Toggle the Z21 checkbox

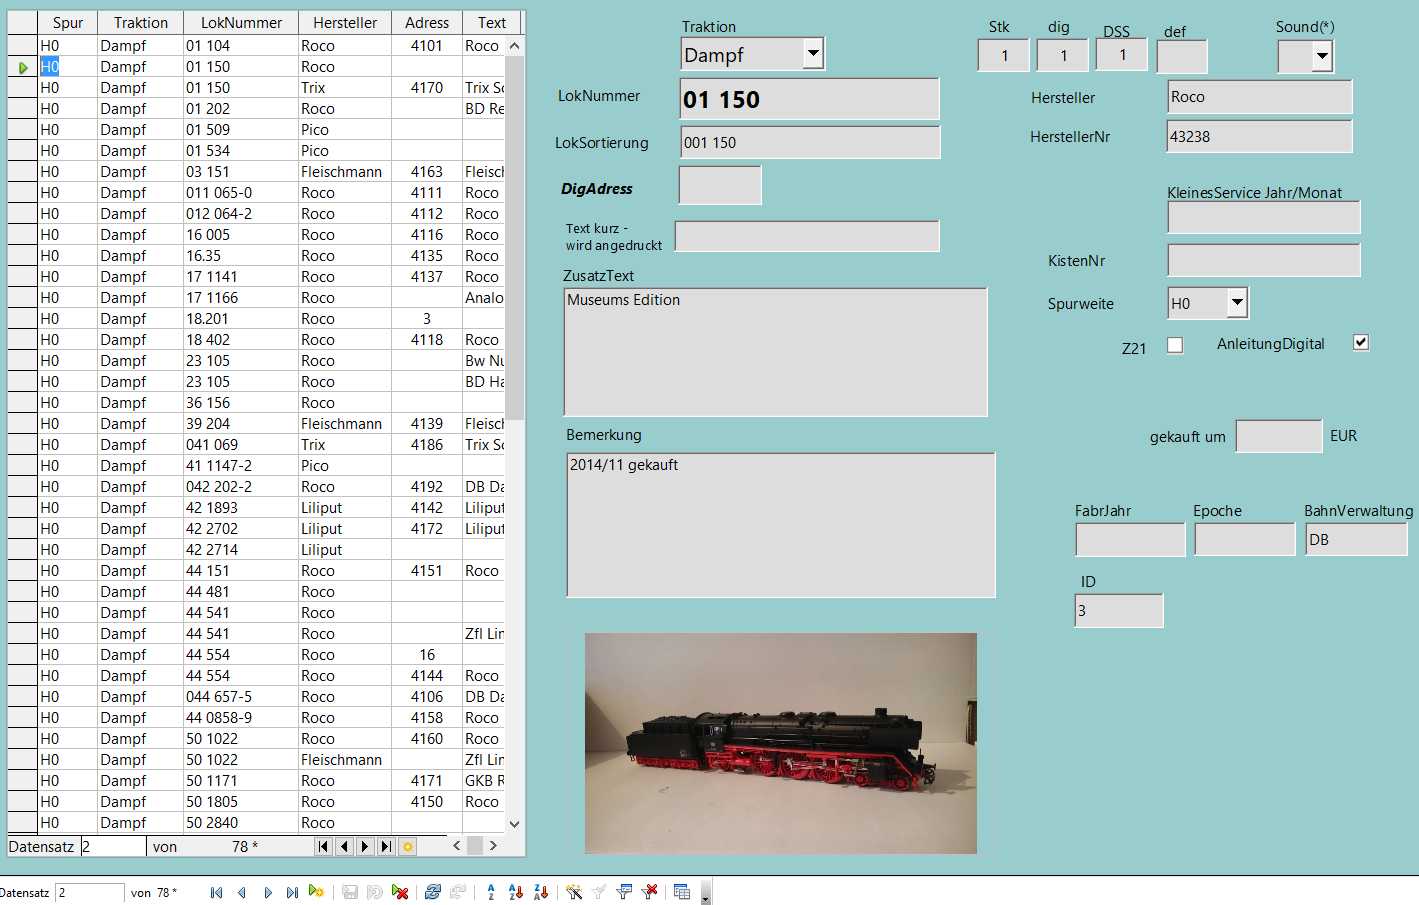point(1175,345)
